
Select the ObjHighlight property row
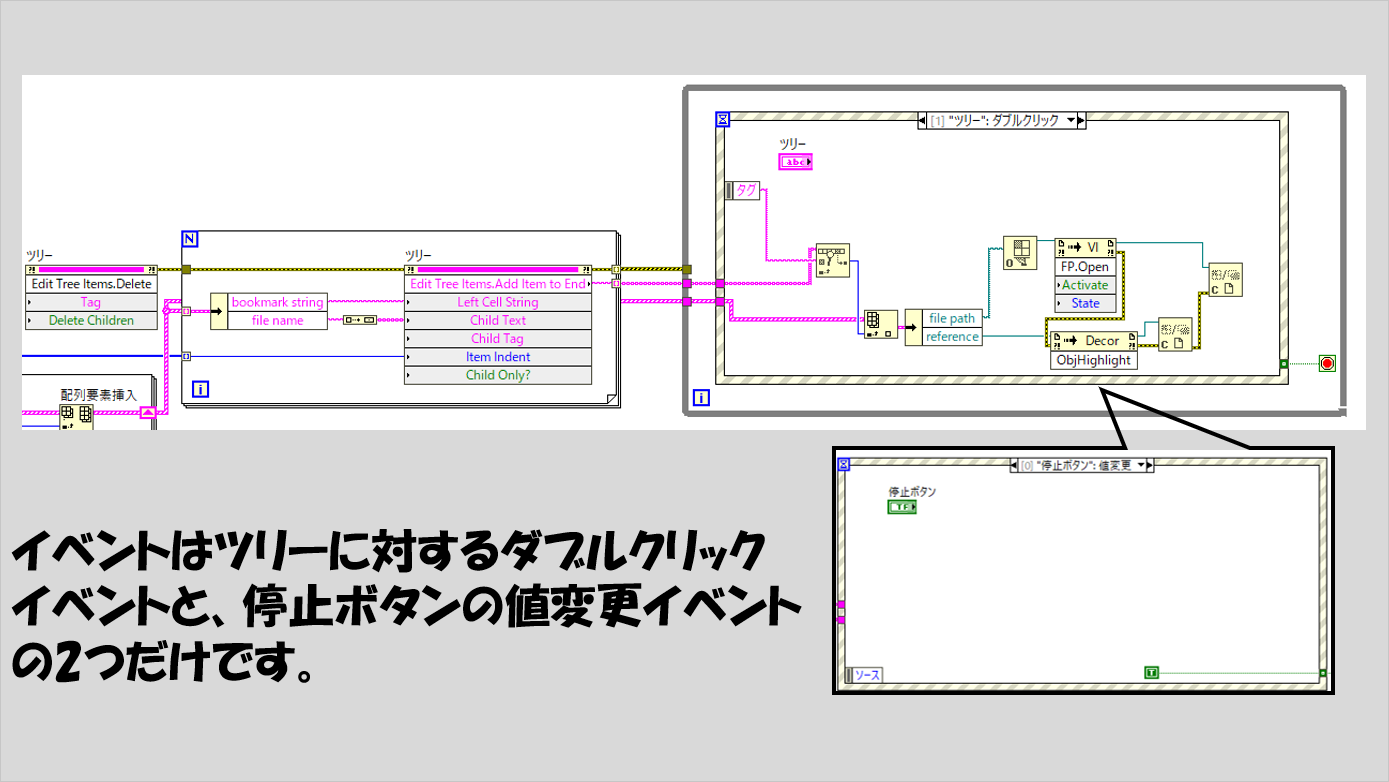pyautogui.click(x=1094, y=360)
